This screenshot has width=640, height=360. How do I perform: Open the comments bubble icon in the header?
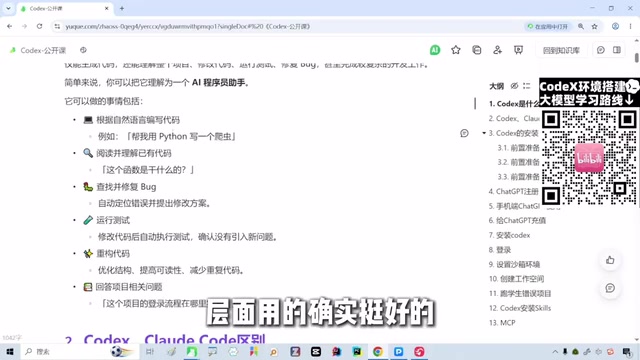click(x=600, y=50)
